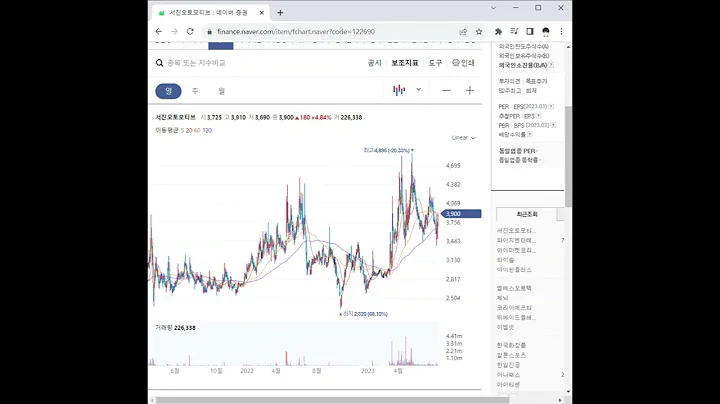Open 아이마켓코리... in the recent list
Screen dimensions: 720x404
[516, 250]
